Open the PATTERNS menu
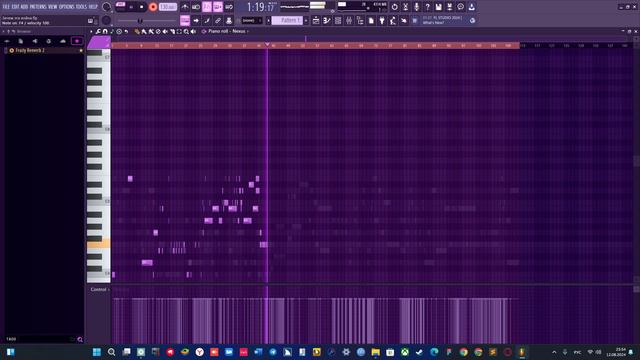The height and width of the screenshot is (360, 640). tap(38, 7)
